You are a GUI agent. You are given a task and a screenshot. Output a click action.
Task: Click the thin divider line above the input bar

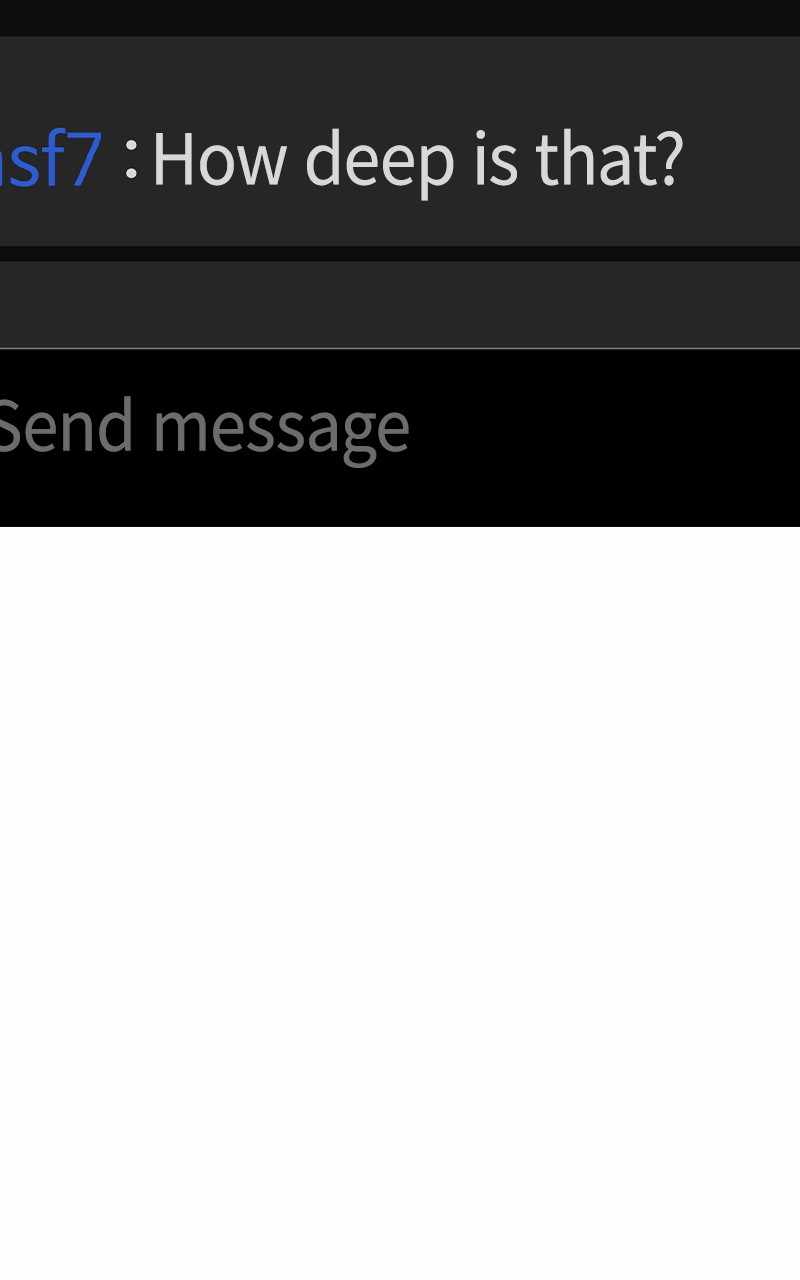tap(400, 348)
